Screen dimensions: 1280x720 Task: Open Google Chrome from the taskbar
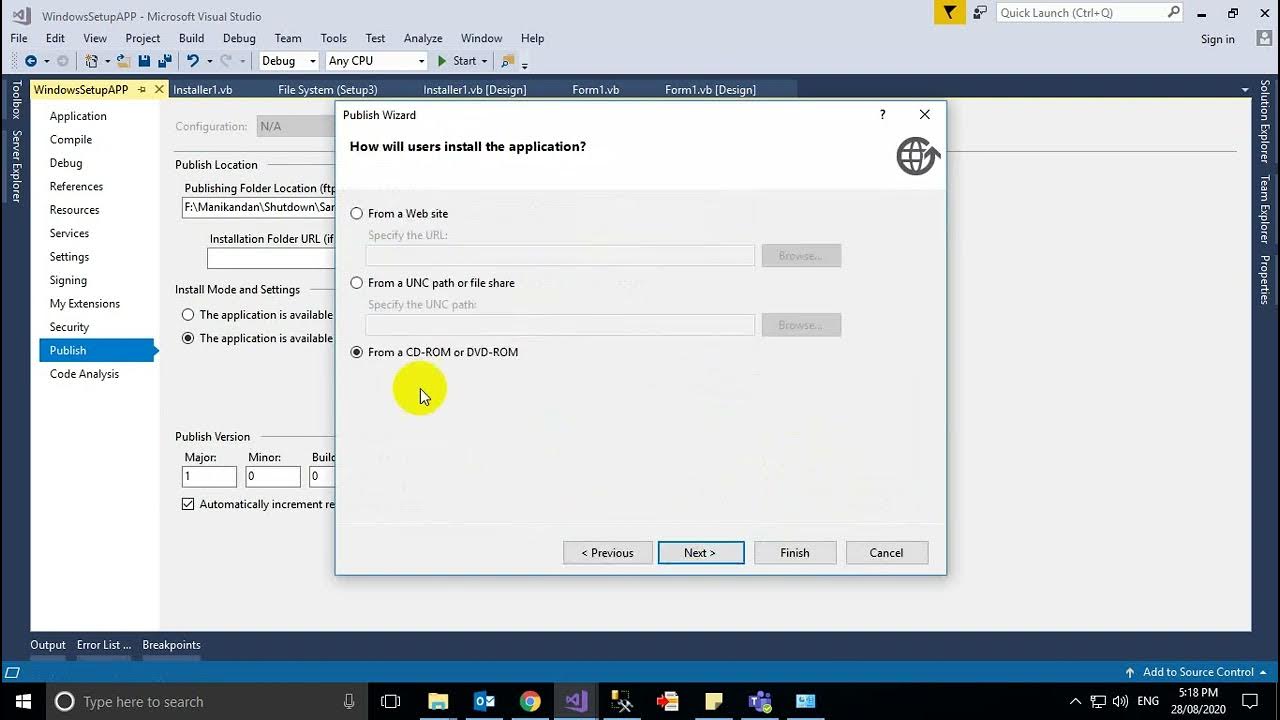pos(530,701)
